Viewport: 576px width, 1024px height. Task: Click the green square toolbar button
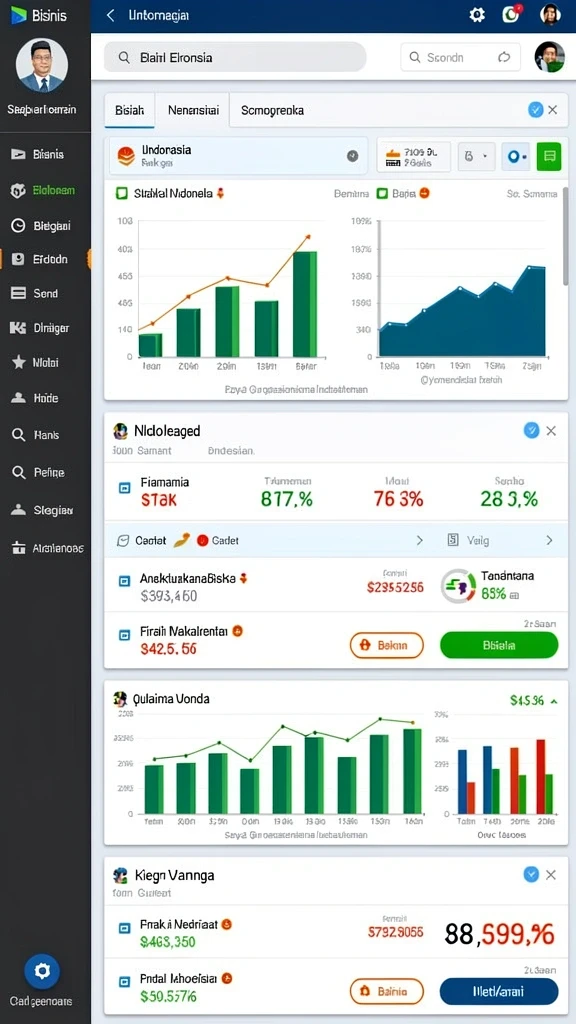pos(549,156)
